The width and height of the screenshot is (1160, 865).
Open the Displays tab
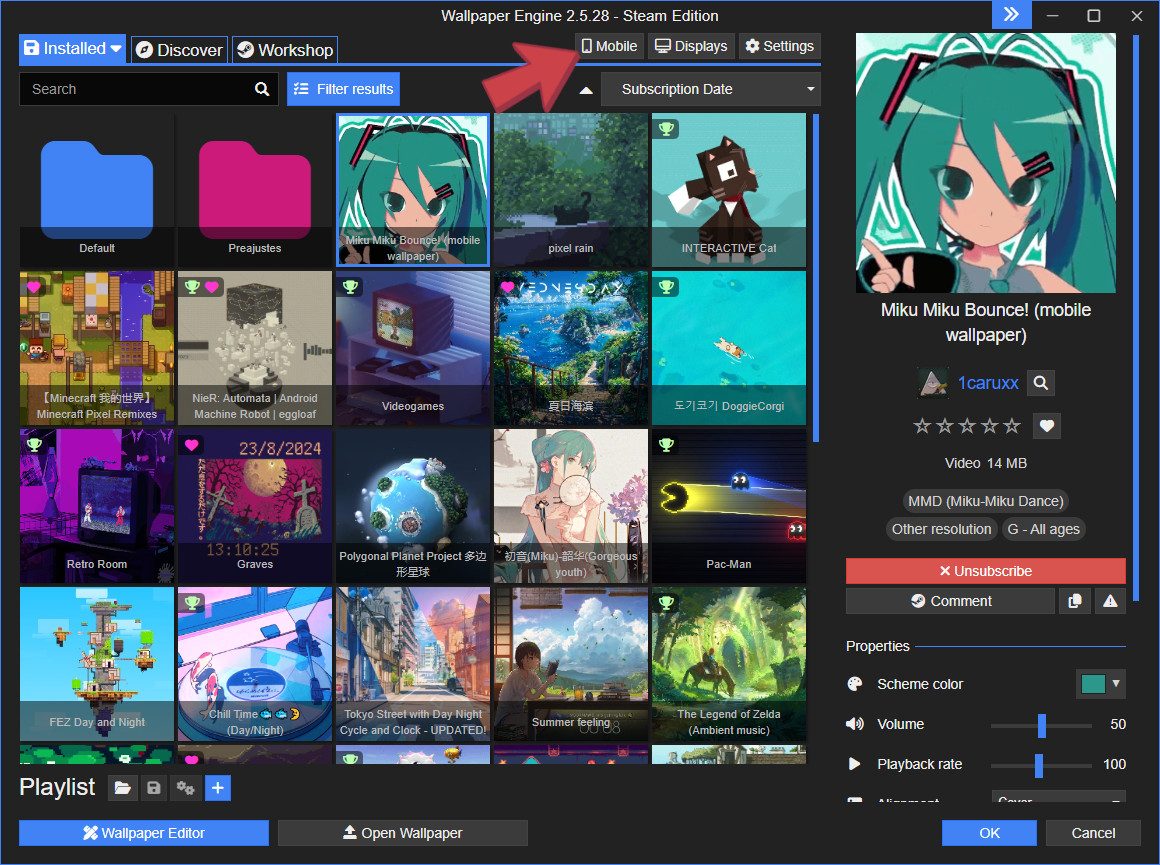692,46
